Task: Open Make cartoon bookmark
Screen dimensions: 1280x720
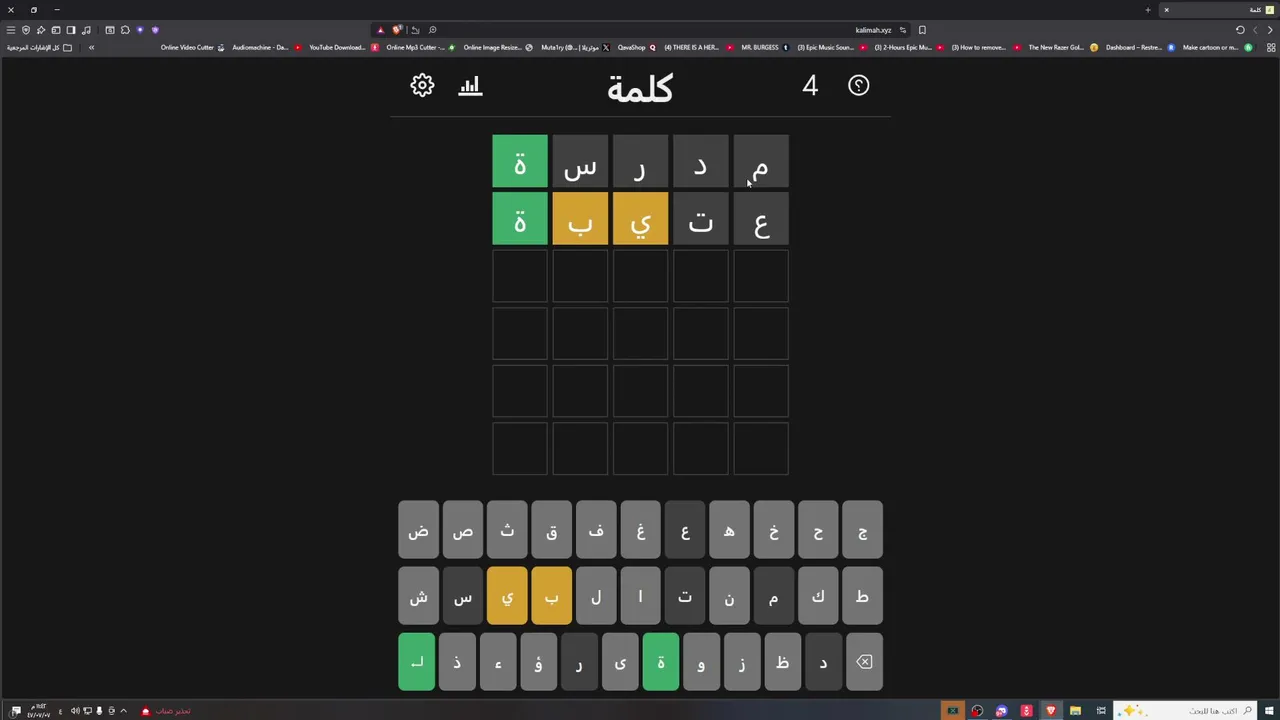Action: pos(1217,47)
